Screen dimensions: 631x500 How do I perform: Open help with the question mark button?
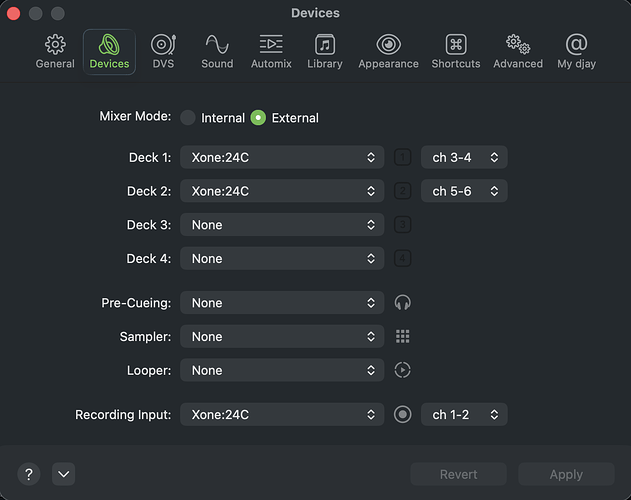[x=29, y=474]
